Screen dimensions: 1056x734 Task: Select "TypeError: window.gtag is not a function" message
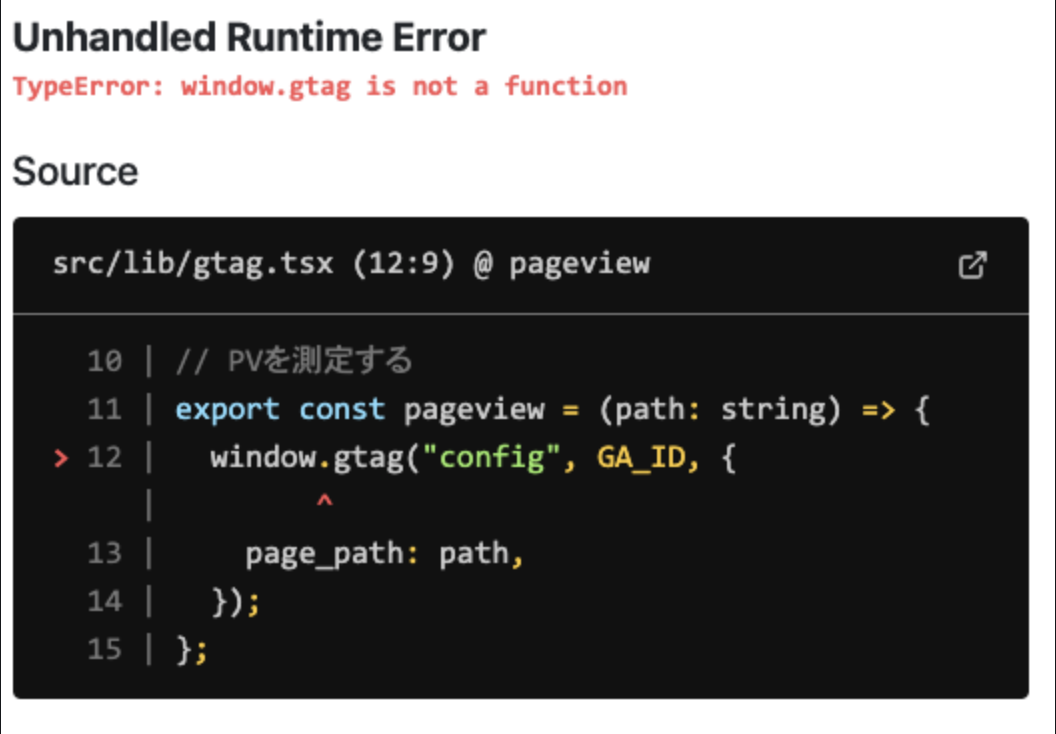[320, 87]
